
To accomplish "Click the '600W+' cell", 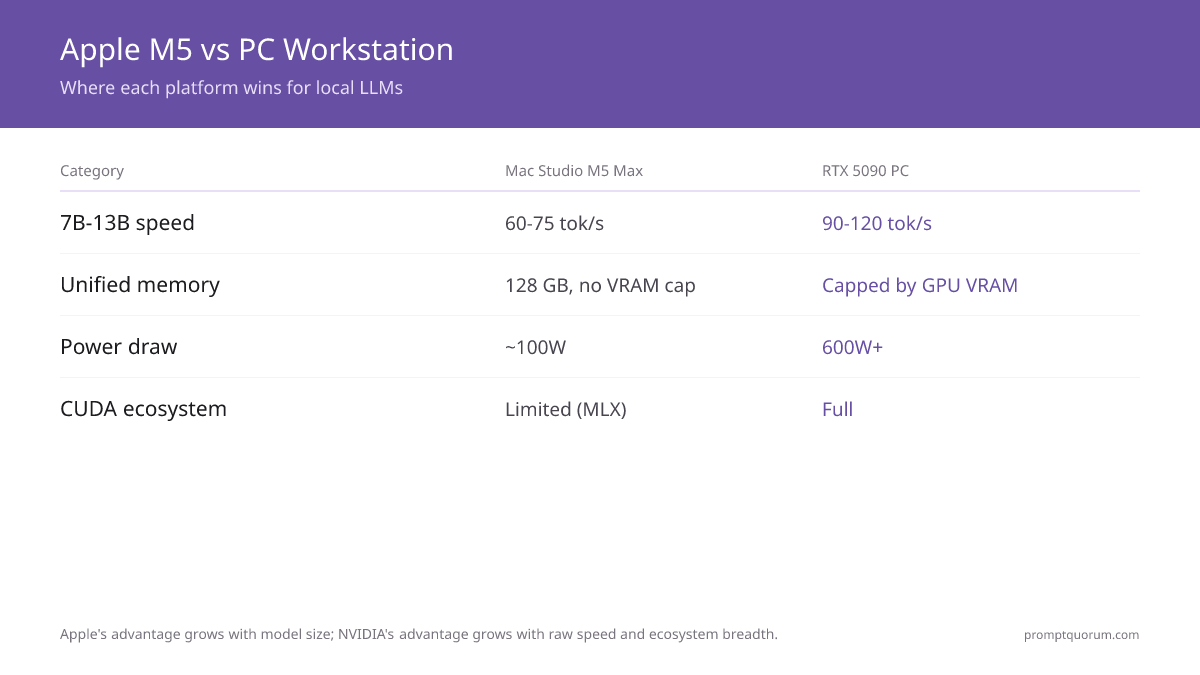I will pyautogui.click(x=852, y=347).
